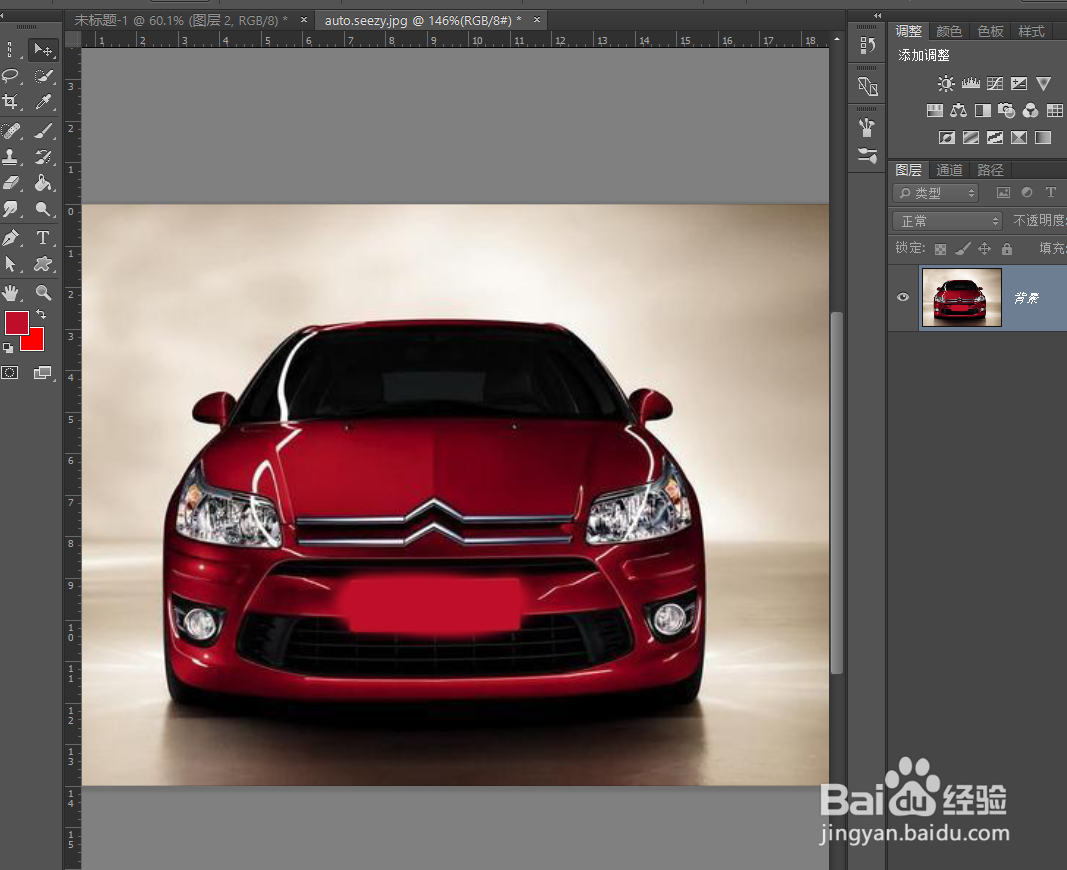Image resolution: width=1067 pixels, height=870 pixels.
Task: Swap foreground and background colors
Action: (41, 314)
